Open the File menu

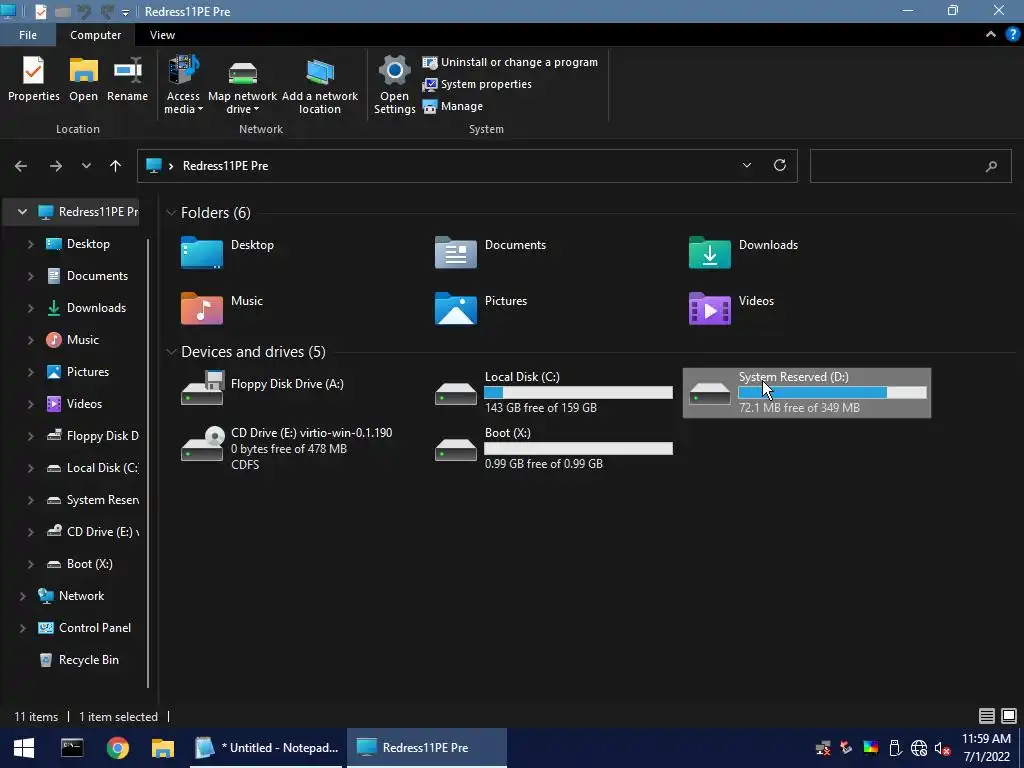pos(27,35)
